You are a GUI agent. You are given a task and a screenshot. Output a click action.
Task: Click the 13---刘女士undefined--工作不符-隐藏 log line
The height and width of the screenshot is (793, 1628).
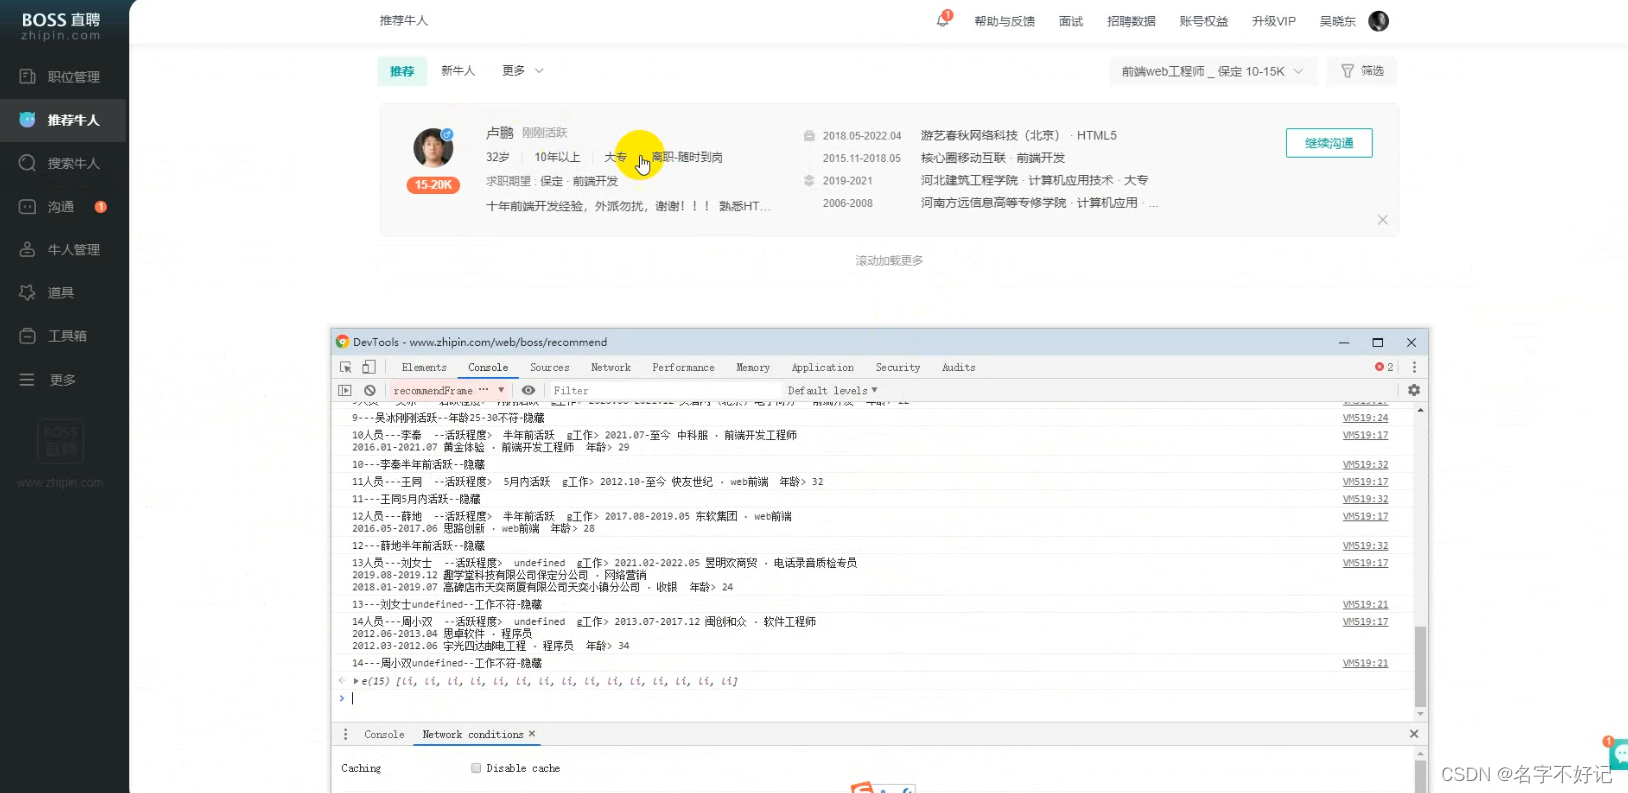(x=447, y=605)
